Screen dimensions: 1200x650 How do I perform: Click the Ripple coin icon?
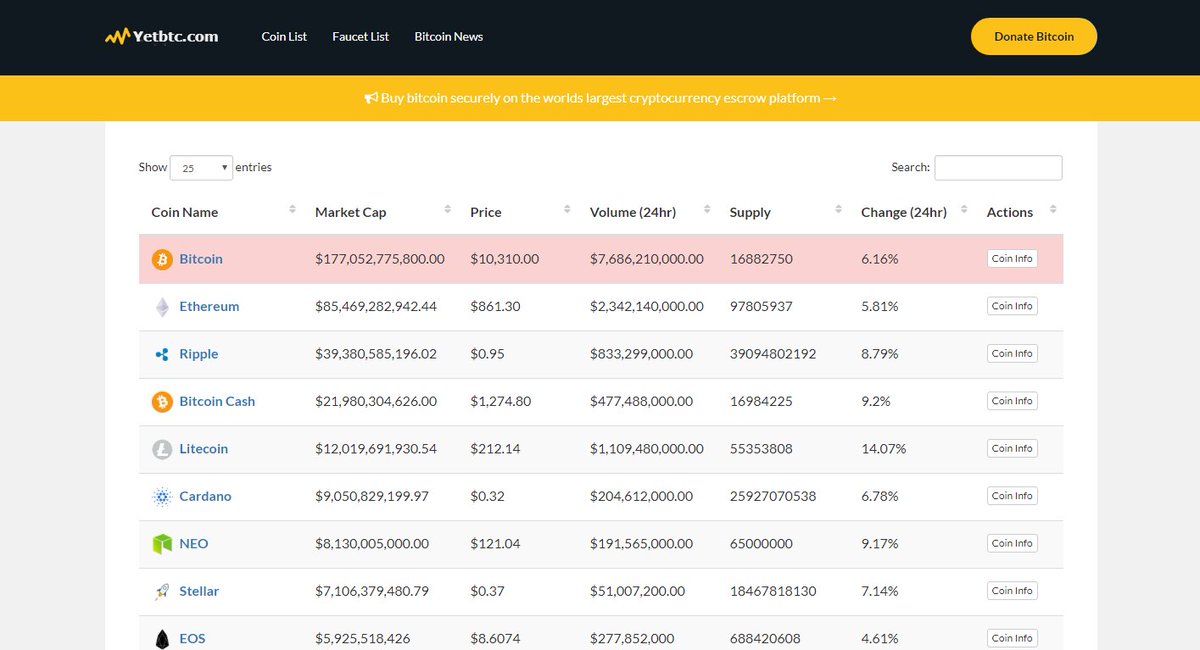[162, 354]
